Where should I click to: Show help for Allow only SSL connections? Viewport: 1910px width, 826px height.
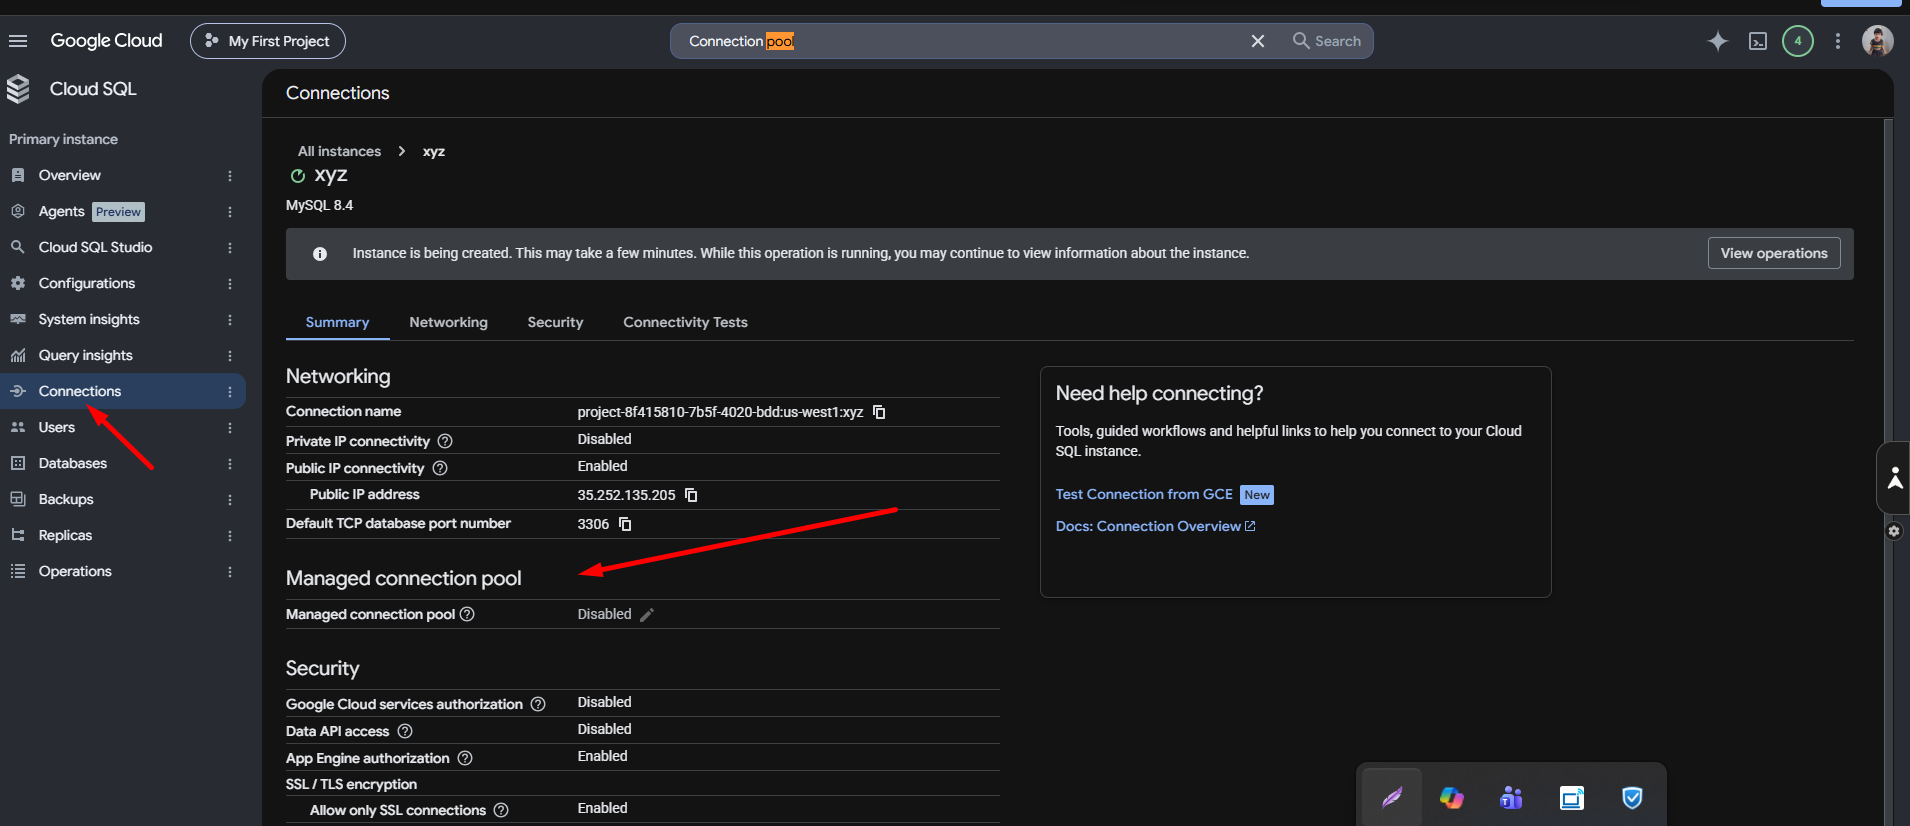501,810
